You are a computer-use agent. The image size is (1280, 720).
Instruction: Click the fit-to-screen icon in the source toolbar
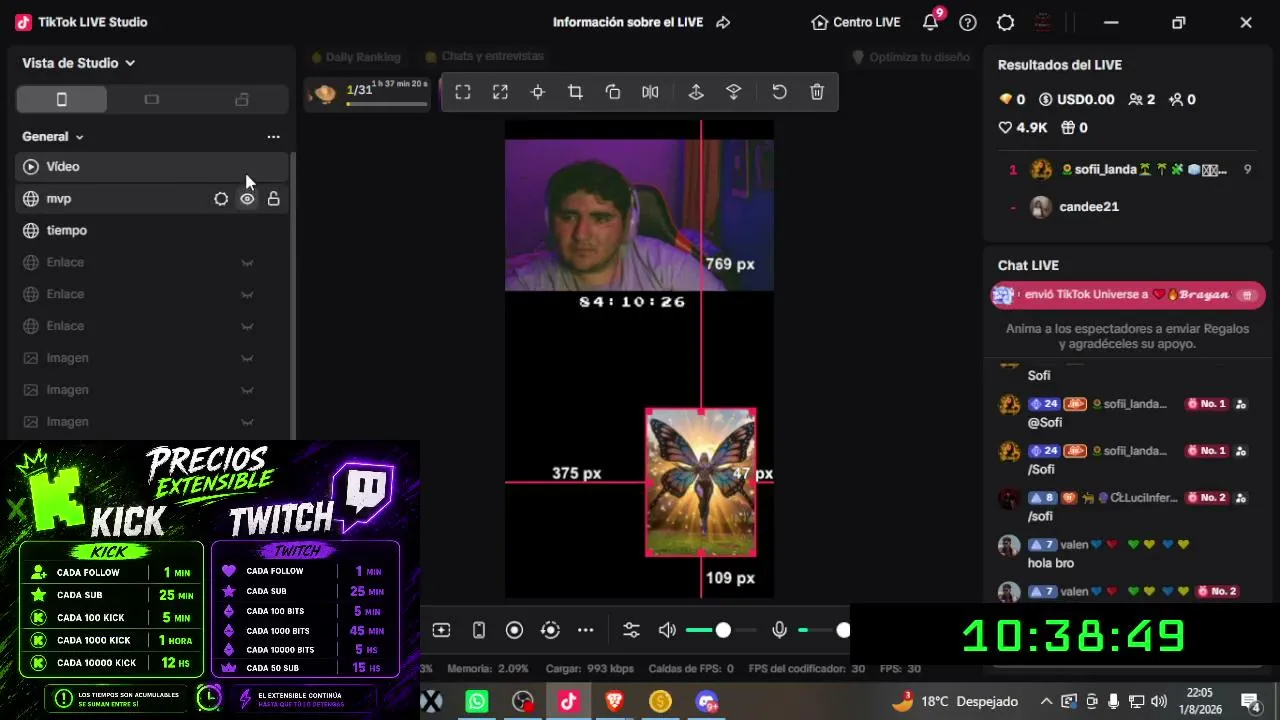tap(463, 92)
